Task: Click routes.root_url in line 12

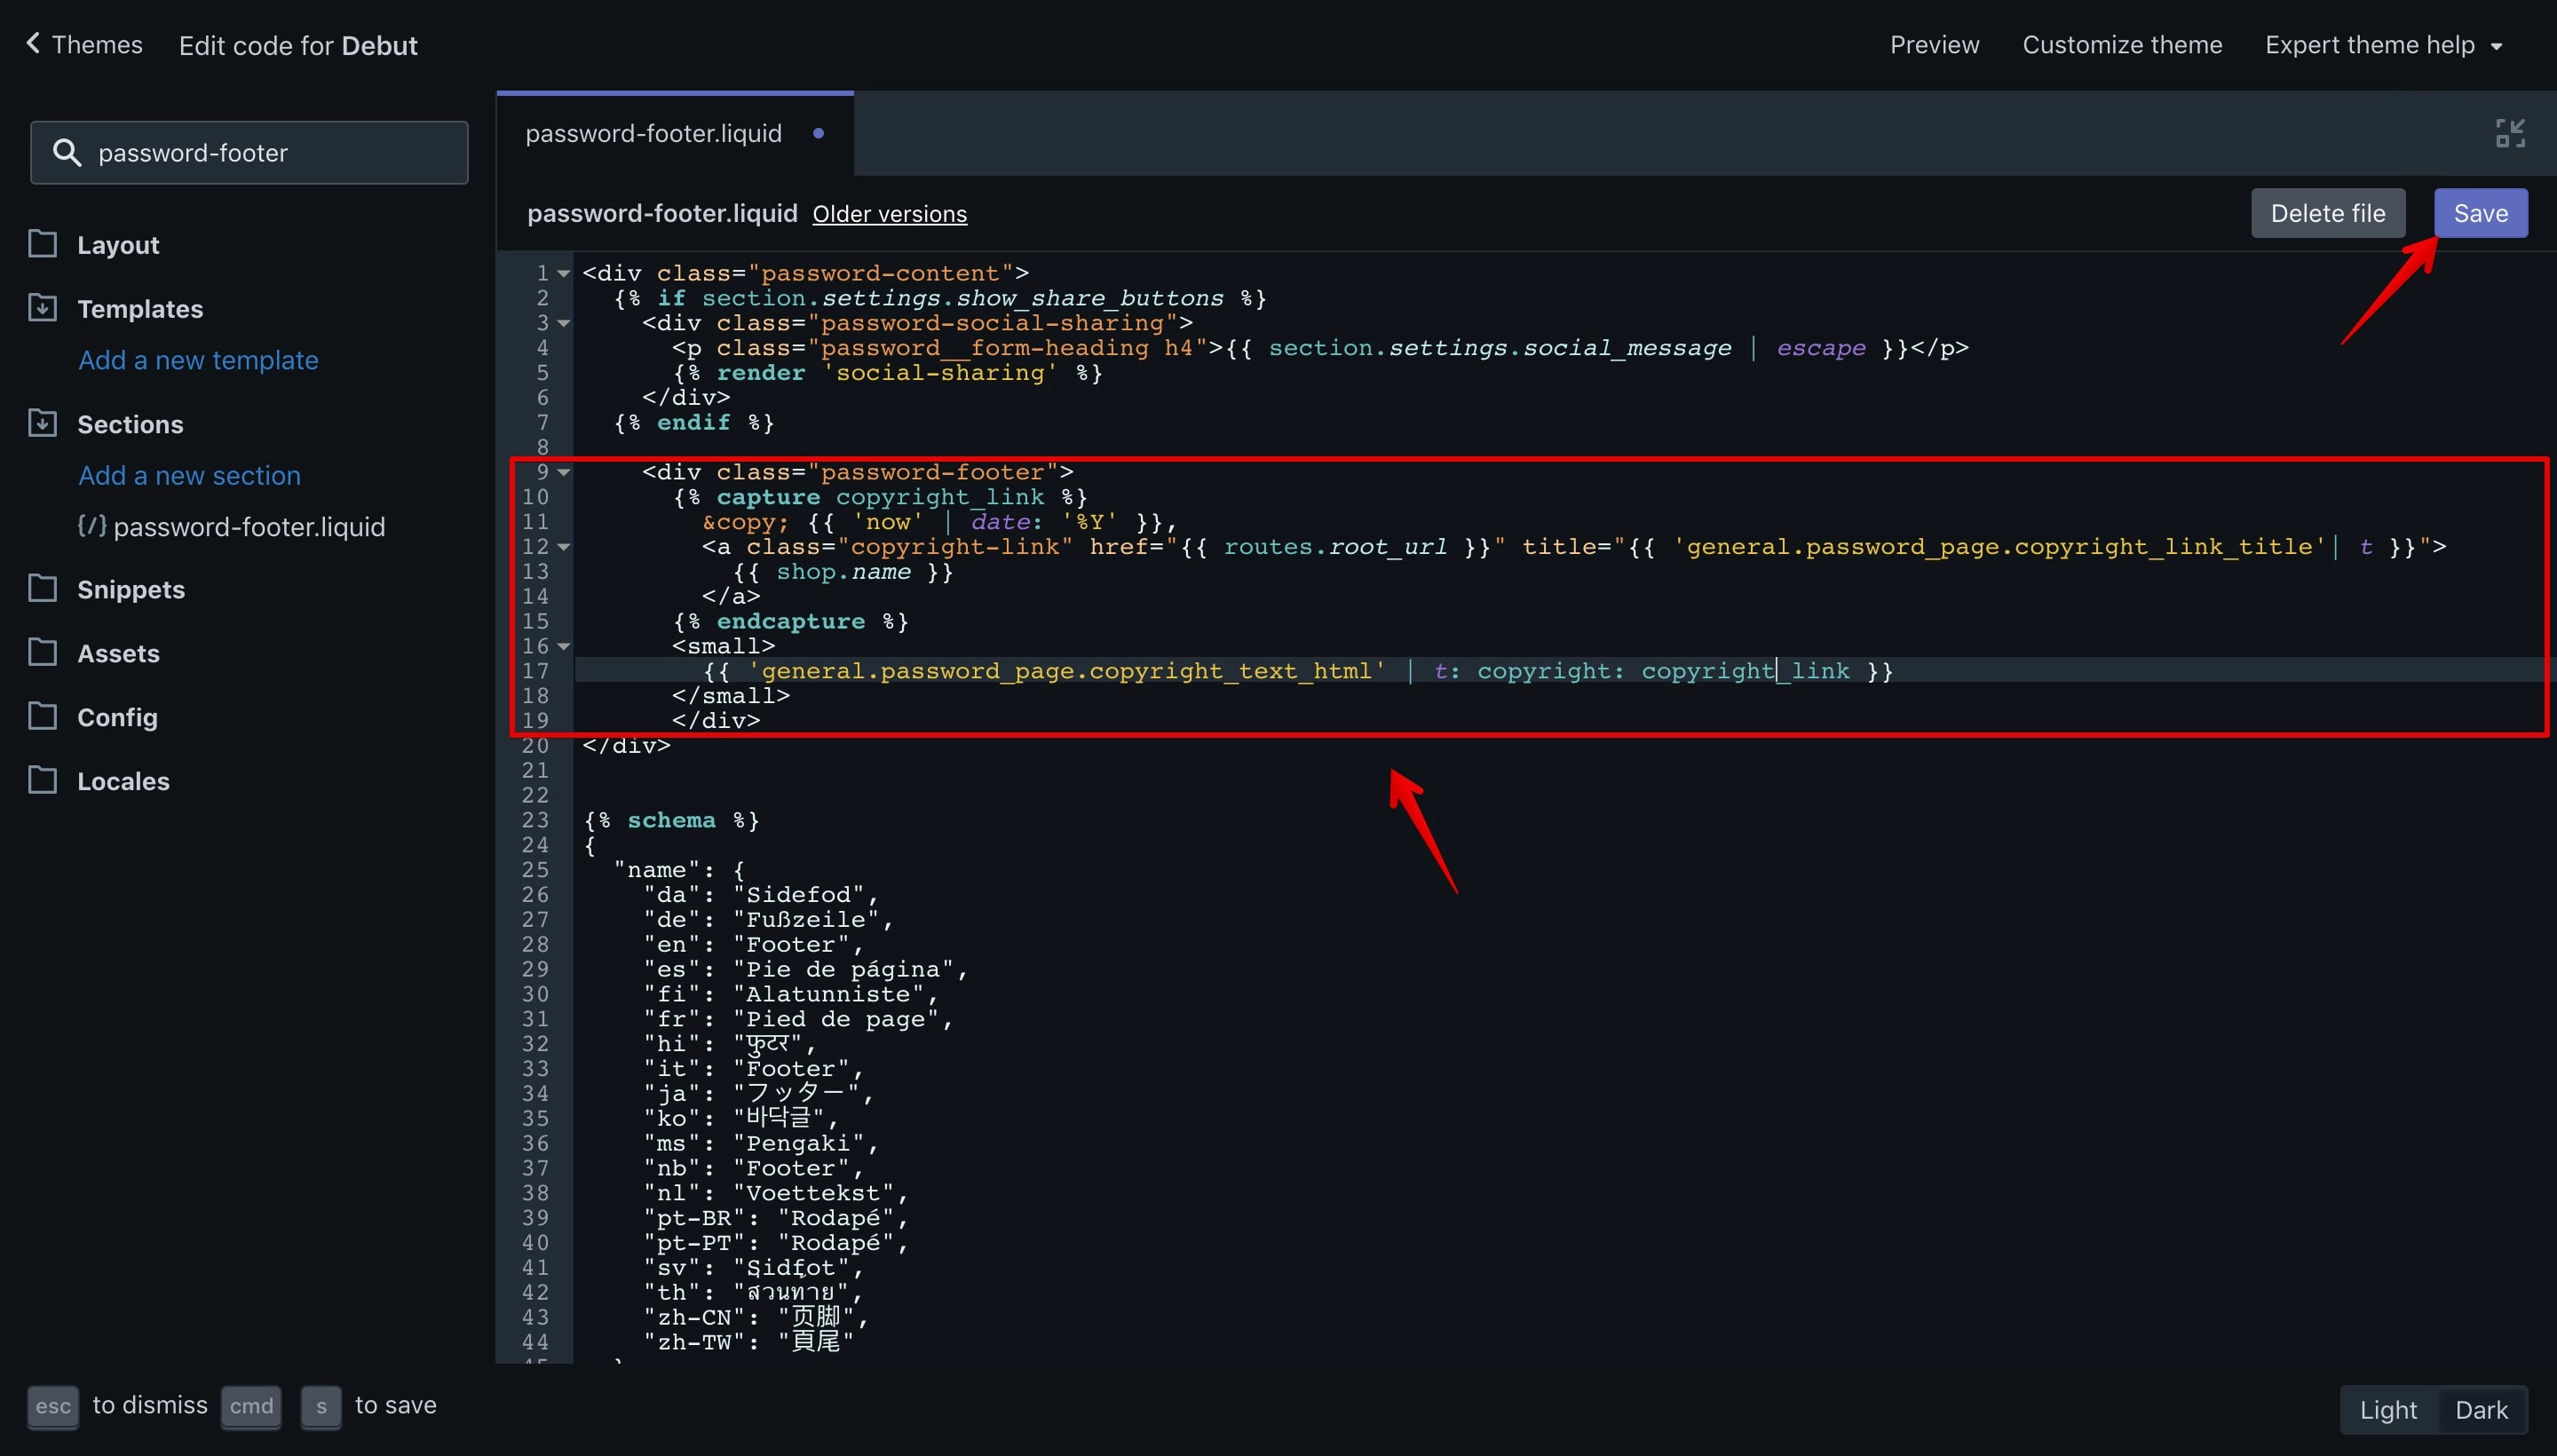Action: [x=1335, y=547]
